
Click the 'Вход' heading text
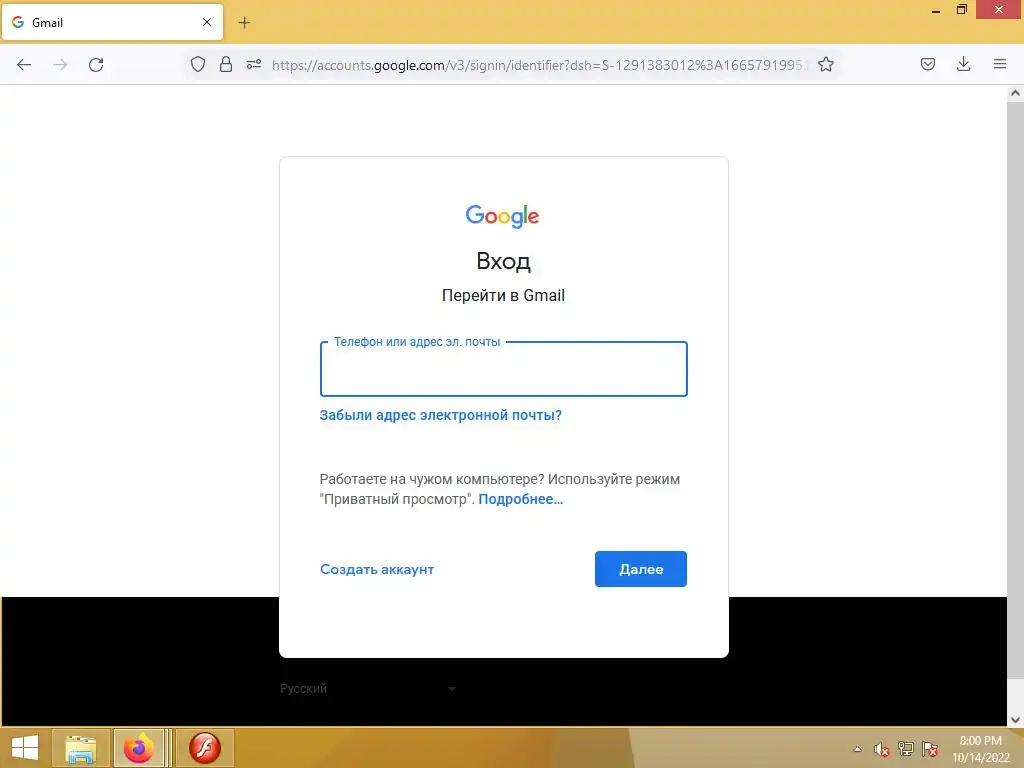[504, 261]
